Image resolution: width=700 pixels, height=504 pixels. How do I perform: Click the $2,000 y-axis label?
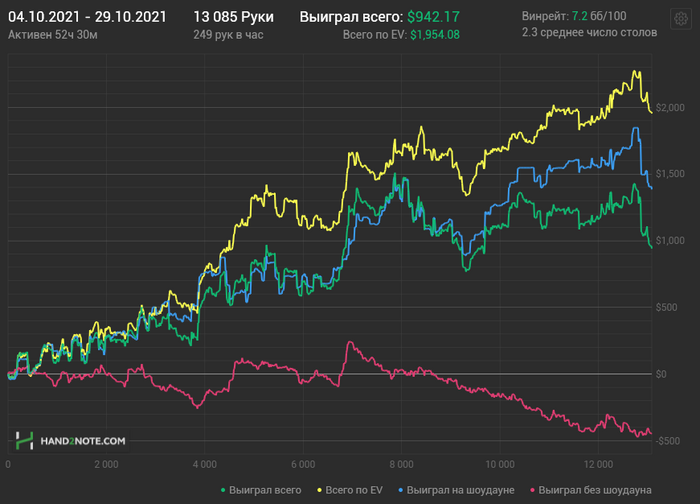tap(670, 108)
